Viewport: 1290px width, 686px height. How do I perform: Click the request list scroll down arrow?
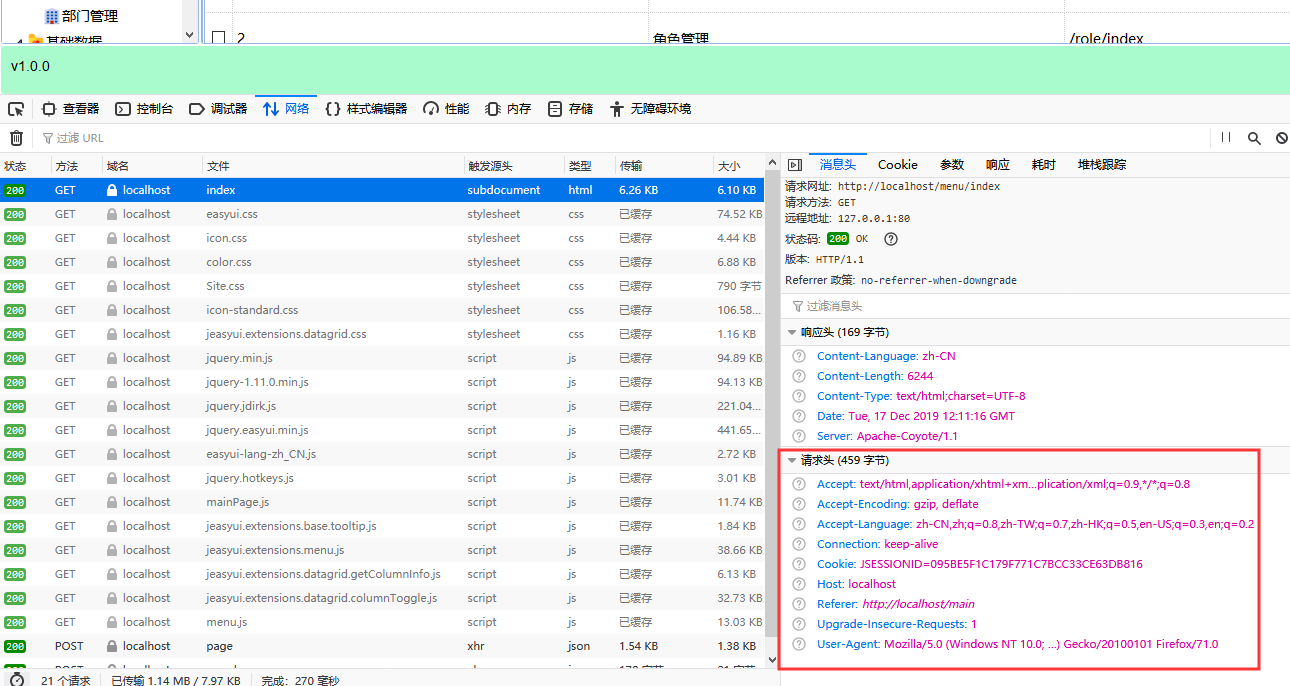coord(771,660)
